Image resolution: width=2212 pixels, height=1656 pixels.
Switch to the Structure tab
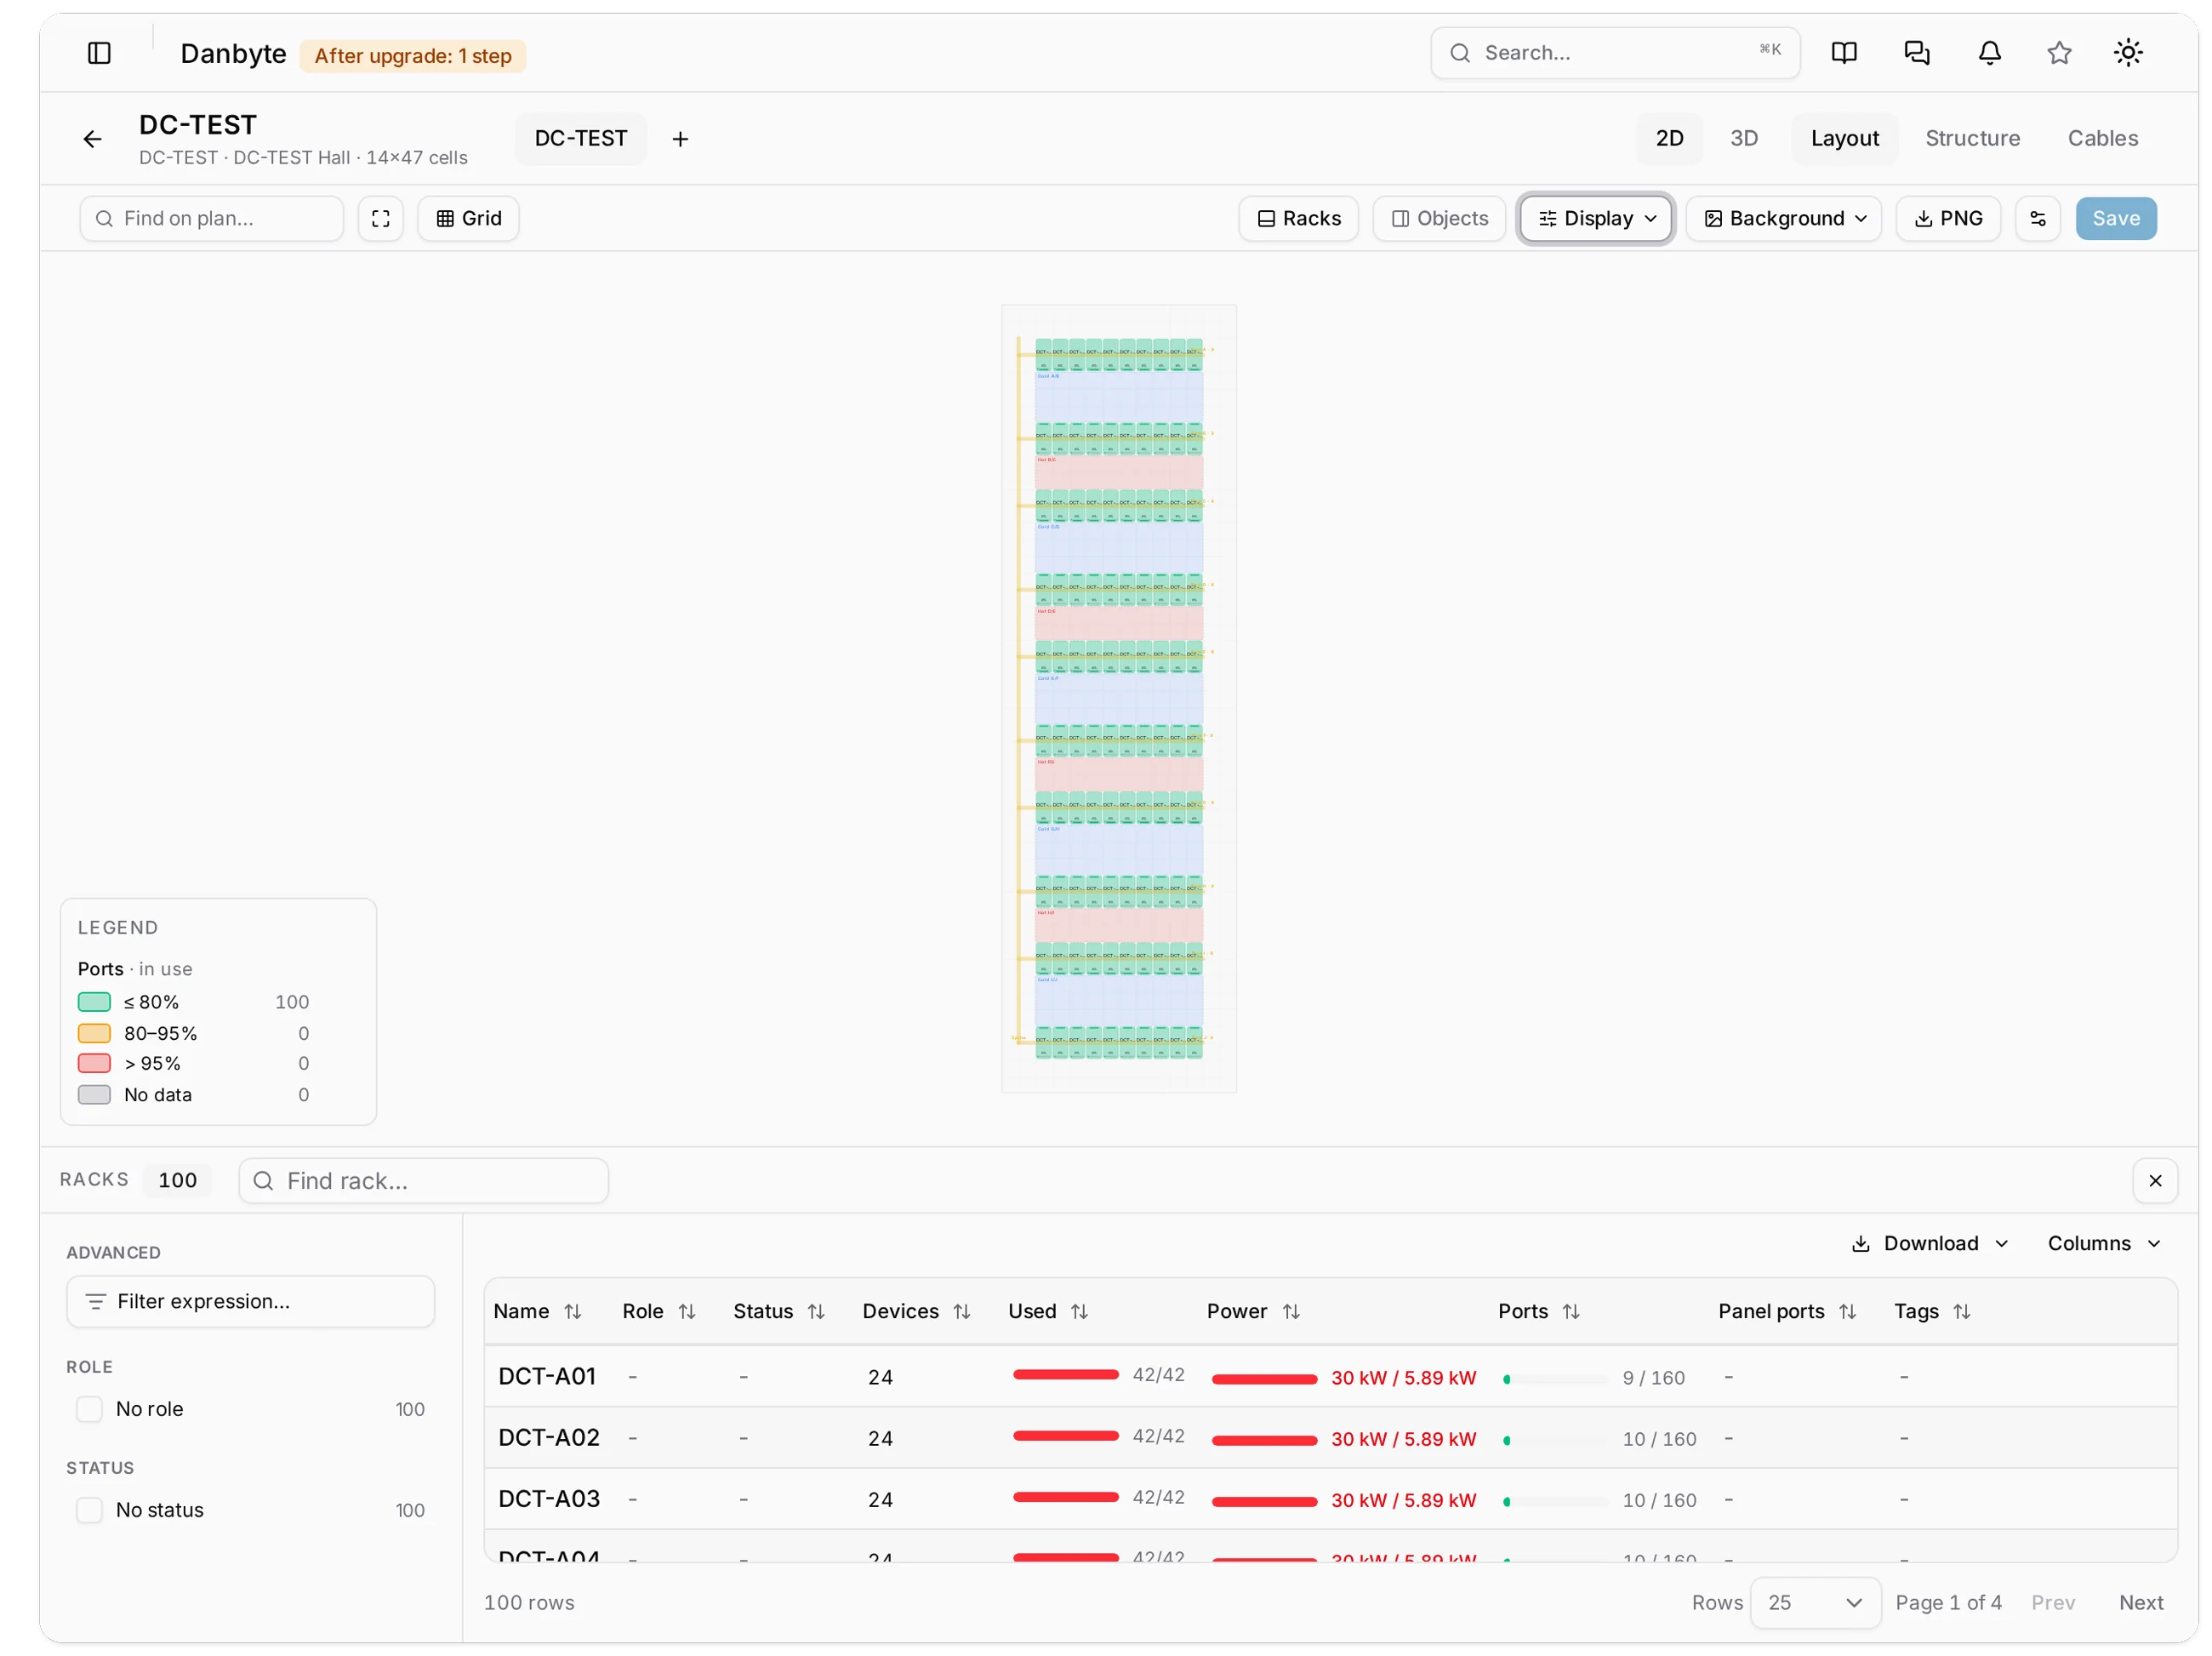[1971, 138]
